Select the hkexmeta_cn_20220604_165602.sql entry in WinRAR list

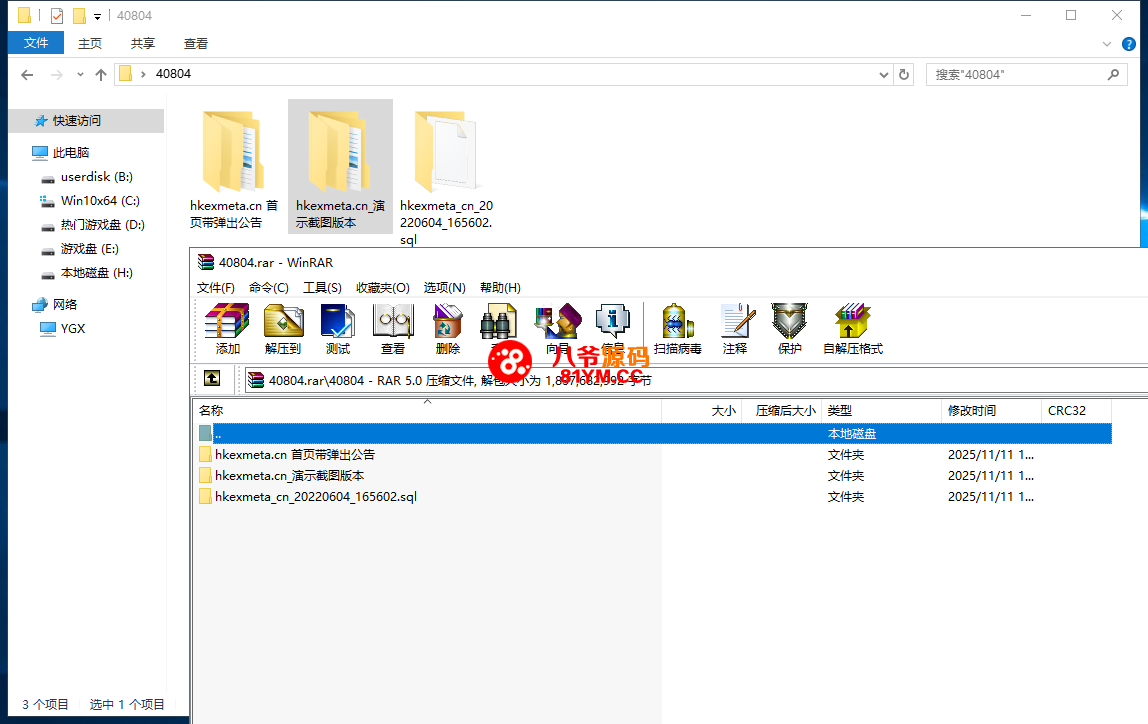[315, 497]
